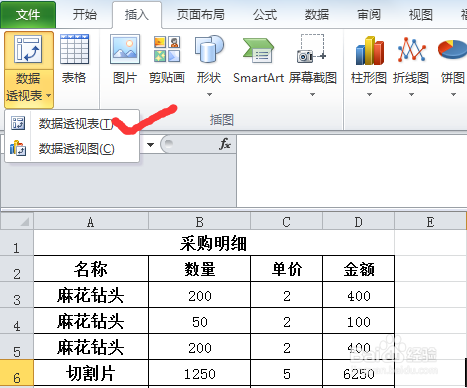
Task: Open the 数据透视表 split button icon
Action: pos(29,50)
